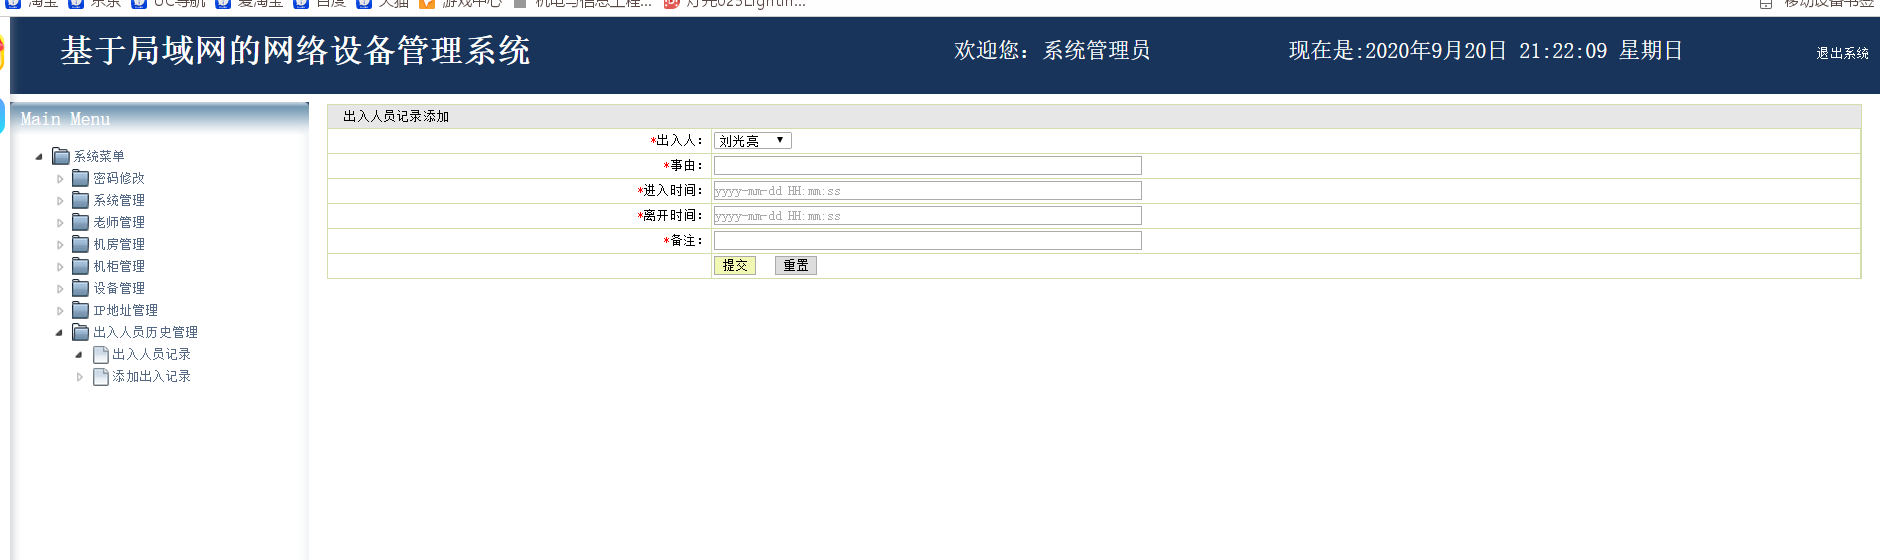This screenshot has height=560, width=1880.
Task: Open the 出入人 dropdown showing 刘光亮
Action: (x=752, y=141)
